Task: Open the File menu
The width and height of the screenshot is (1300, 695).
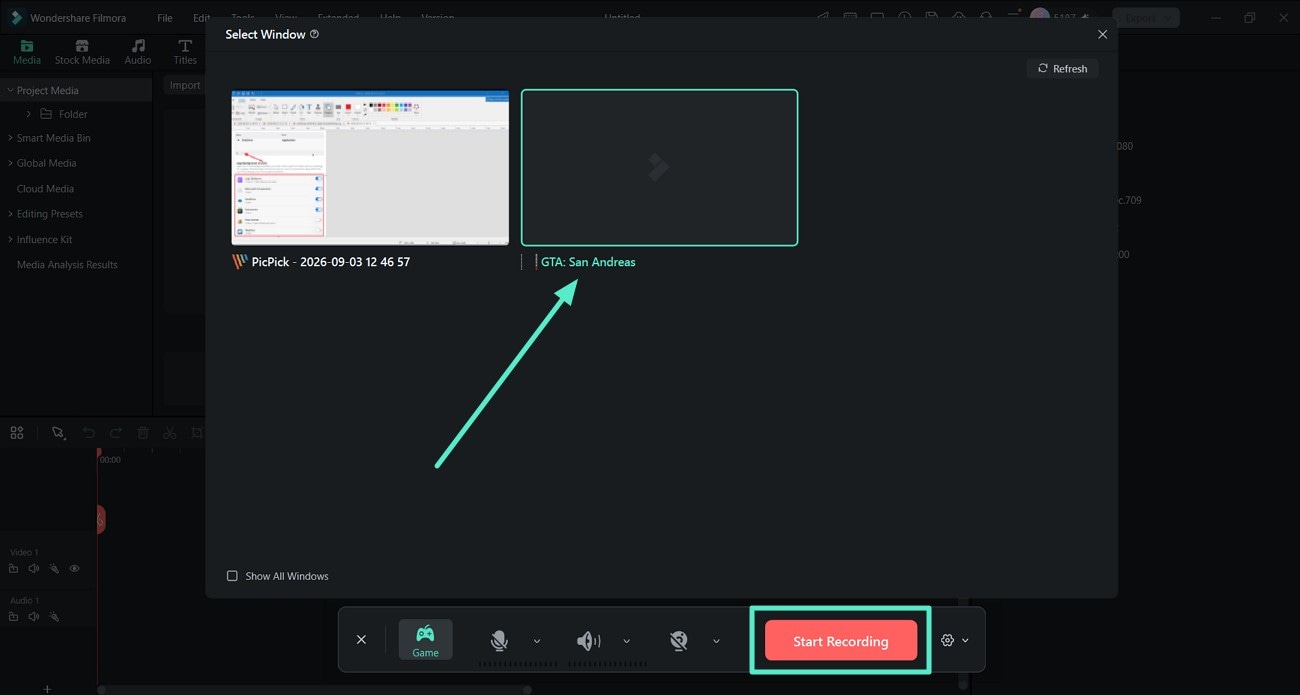Action: click(165, 18)
